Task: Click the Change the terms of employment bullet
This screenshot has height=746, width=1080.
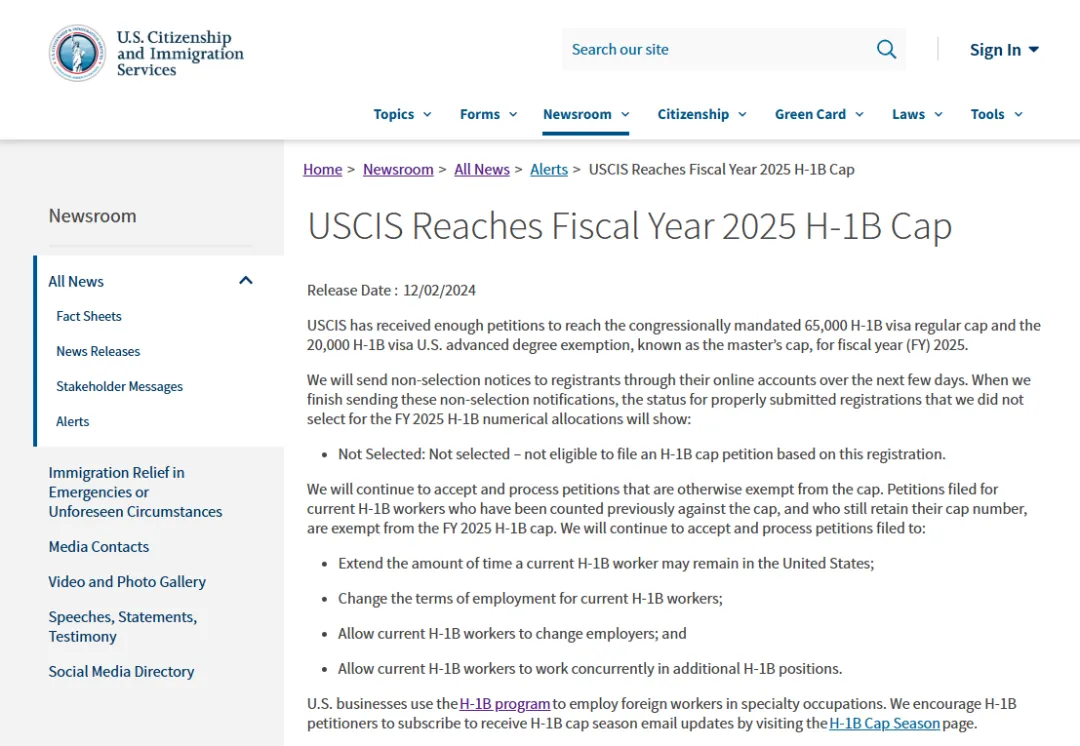Action: (x=530, y=599)
